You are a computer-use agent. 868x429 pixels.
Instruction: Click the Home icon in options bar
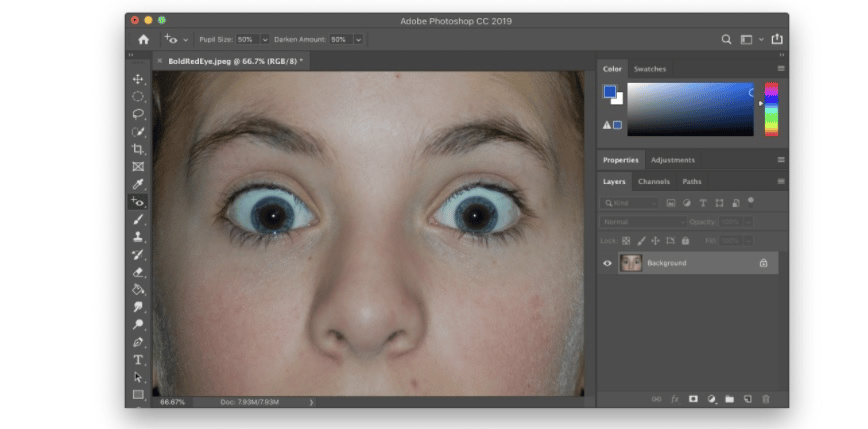tap(143, 39)
